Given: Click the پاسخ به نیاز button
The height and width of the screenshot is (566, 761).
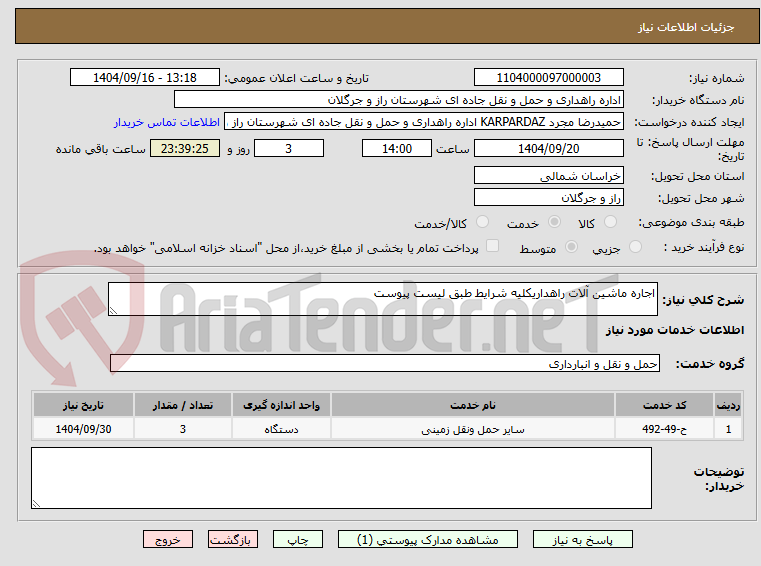Looking at the screenshot, I should 582,539.
